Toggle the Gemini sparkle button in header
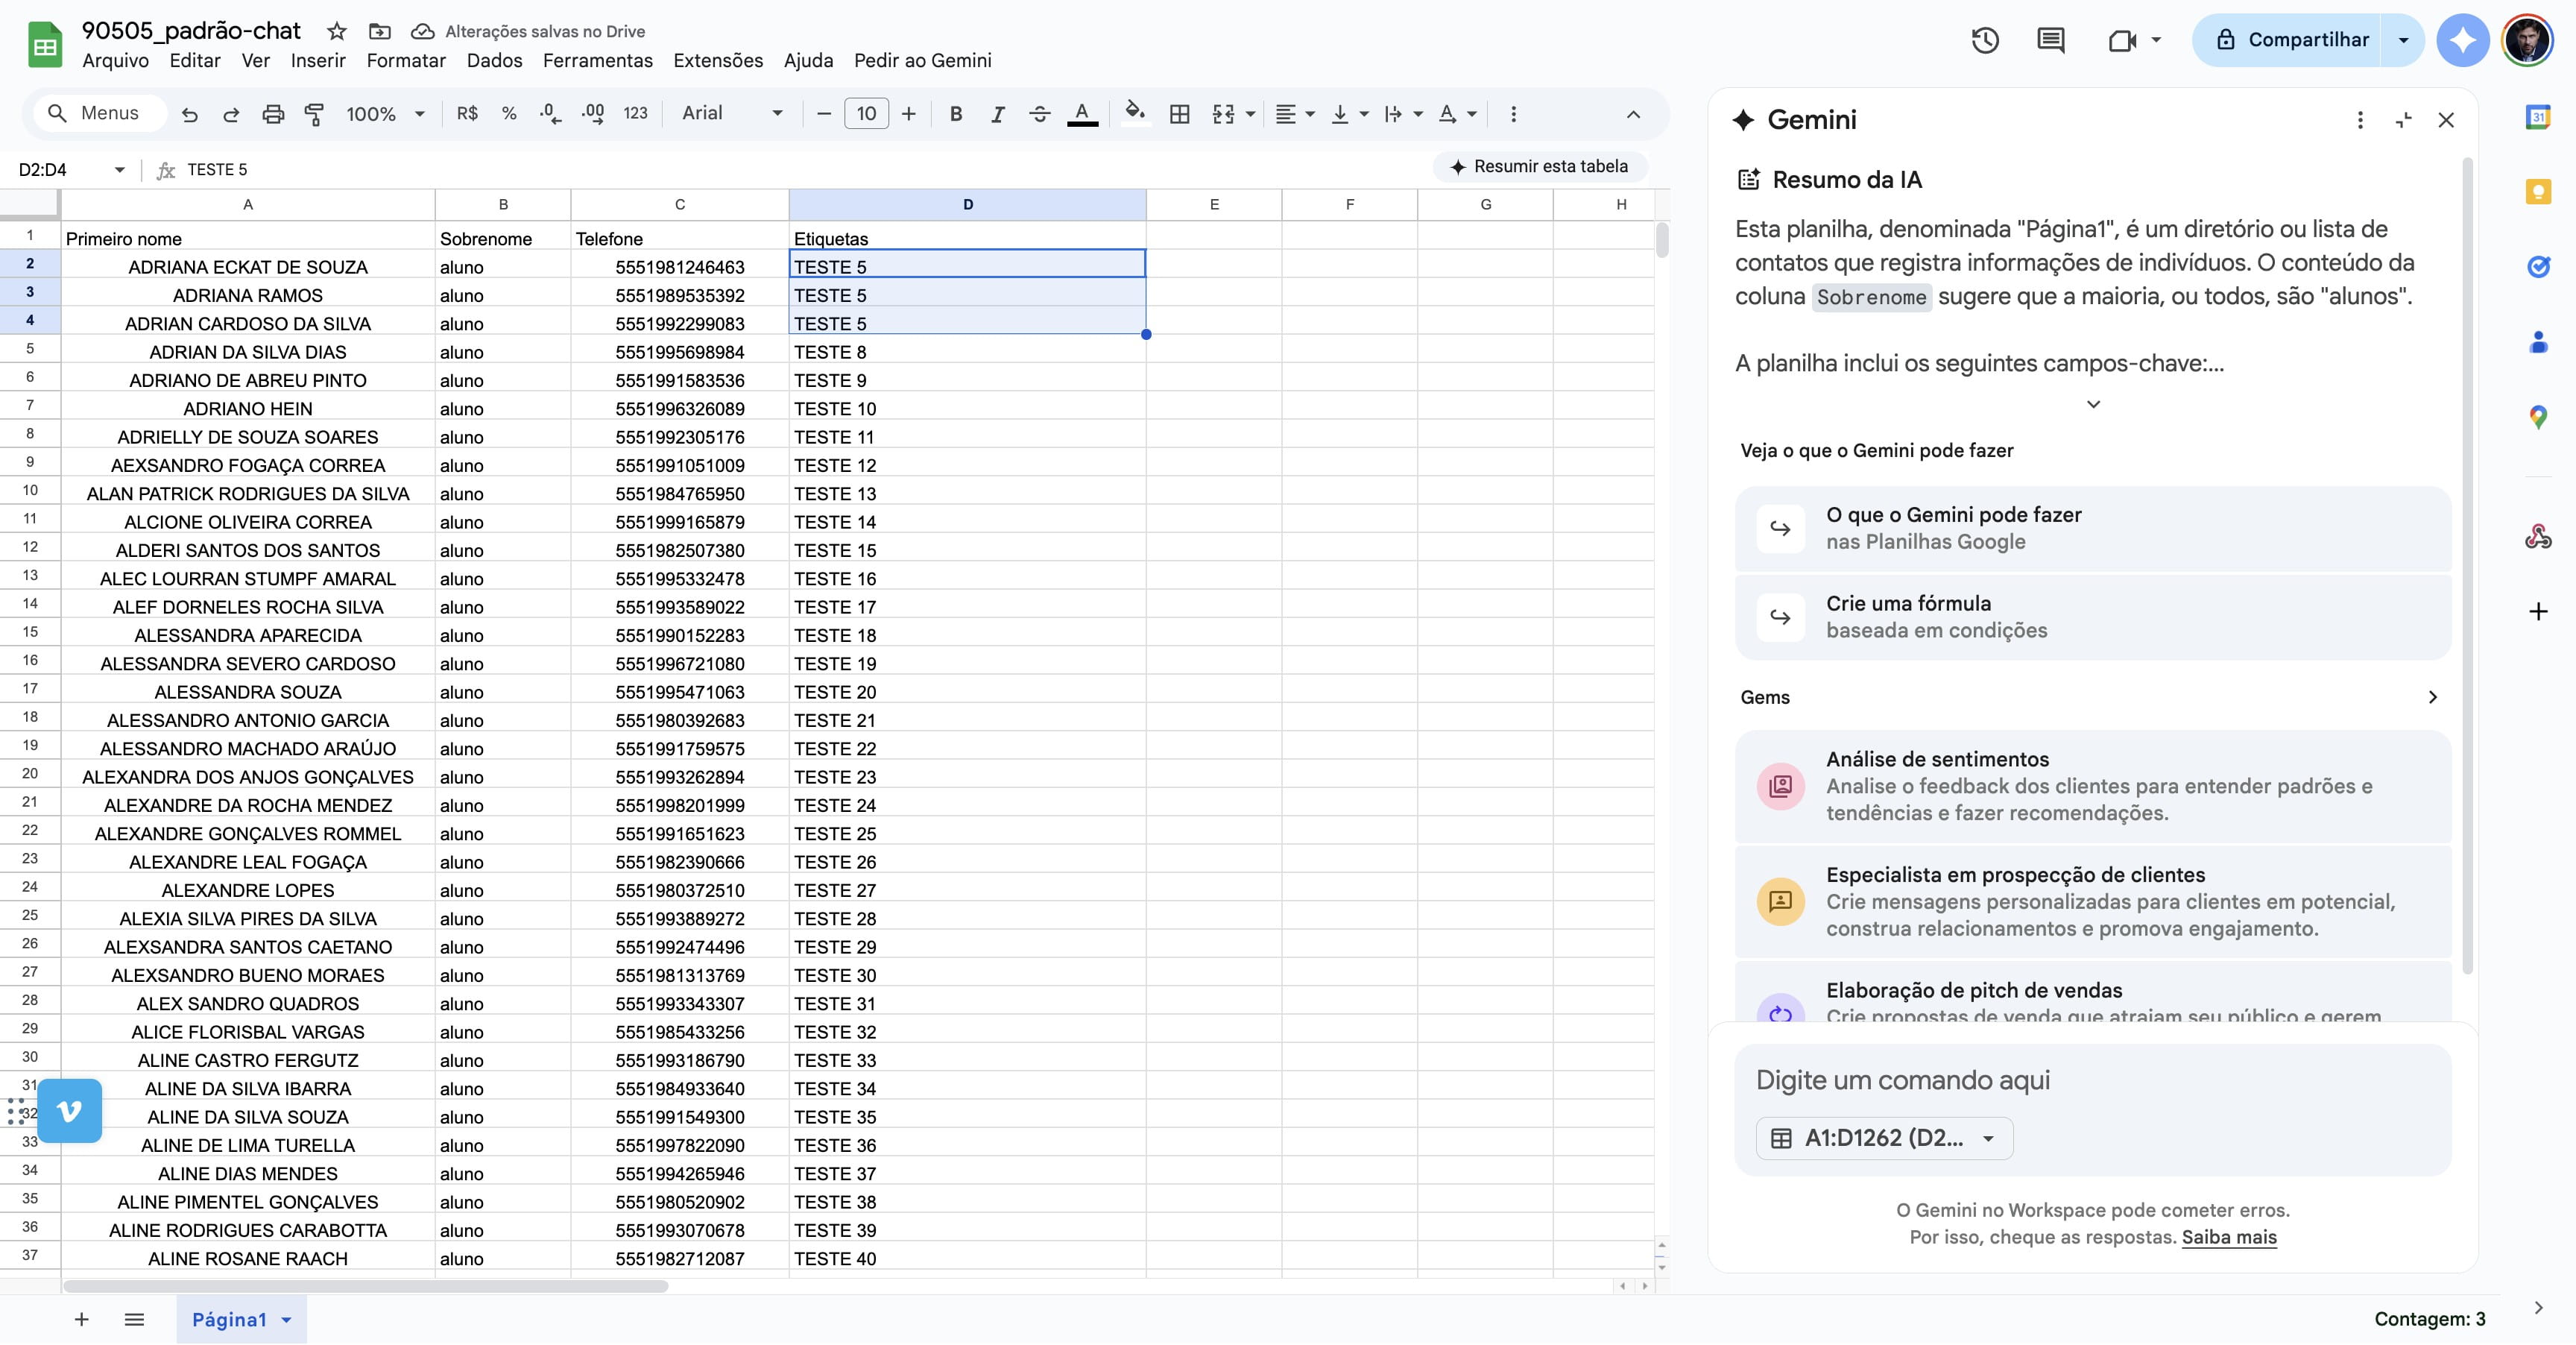The height and width of the screenshot is (1345, 2576). (x=2462, y=40)
